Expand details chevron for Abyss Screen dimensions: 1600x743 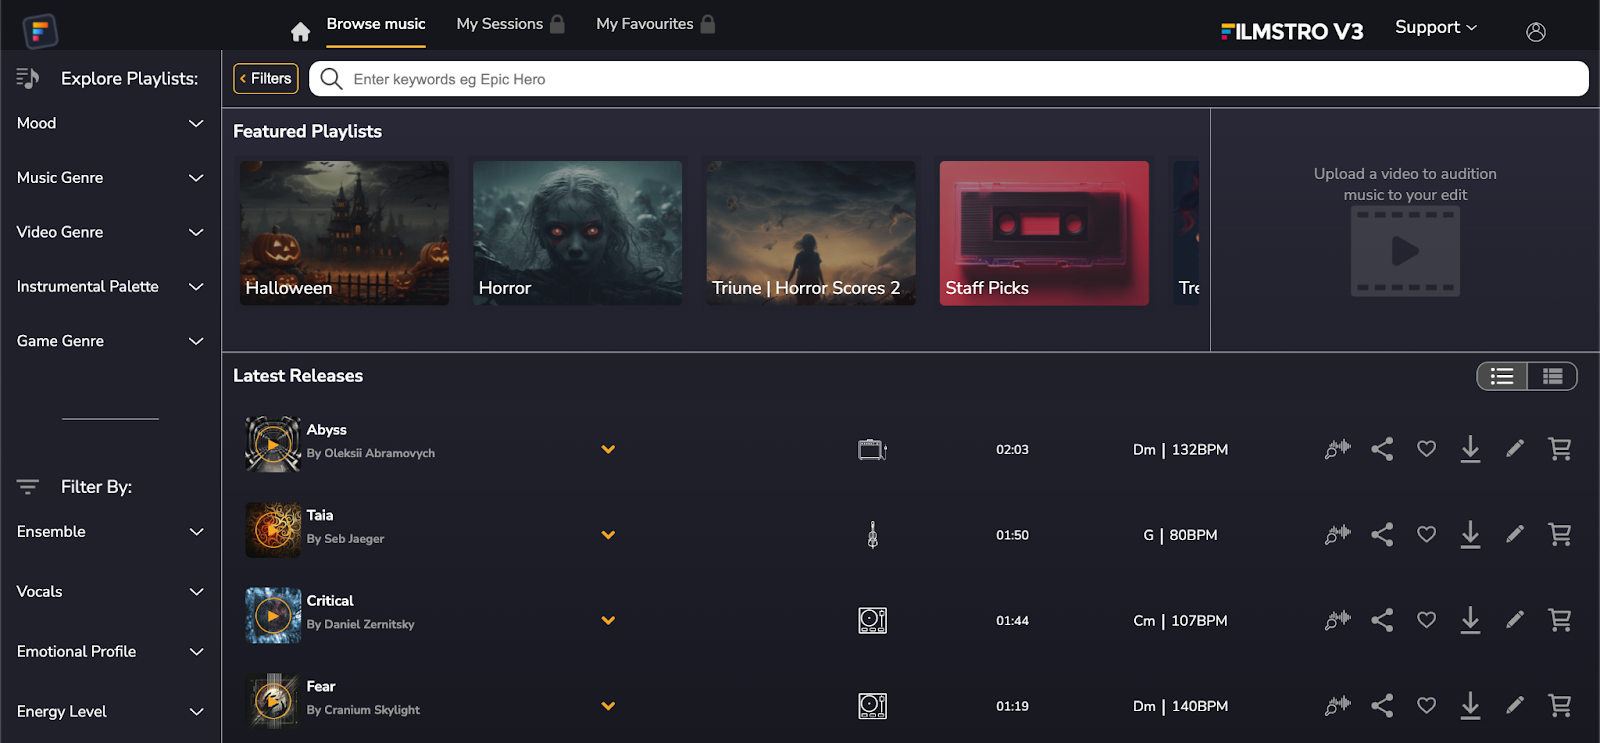(x=608, y=450)
